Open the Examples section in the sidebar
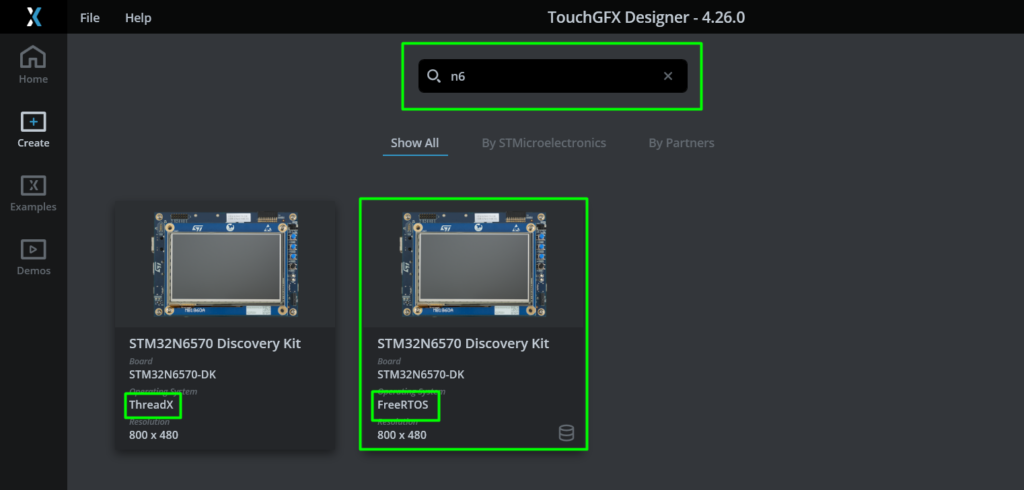The width and height of the screenshot is (1024, 490). (33, 193)
